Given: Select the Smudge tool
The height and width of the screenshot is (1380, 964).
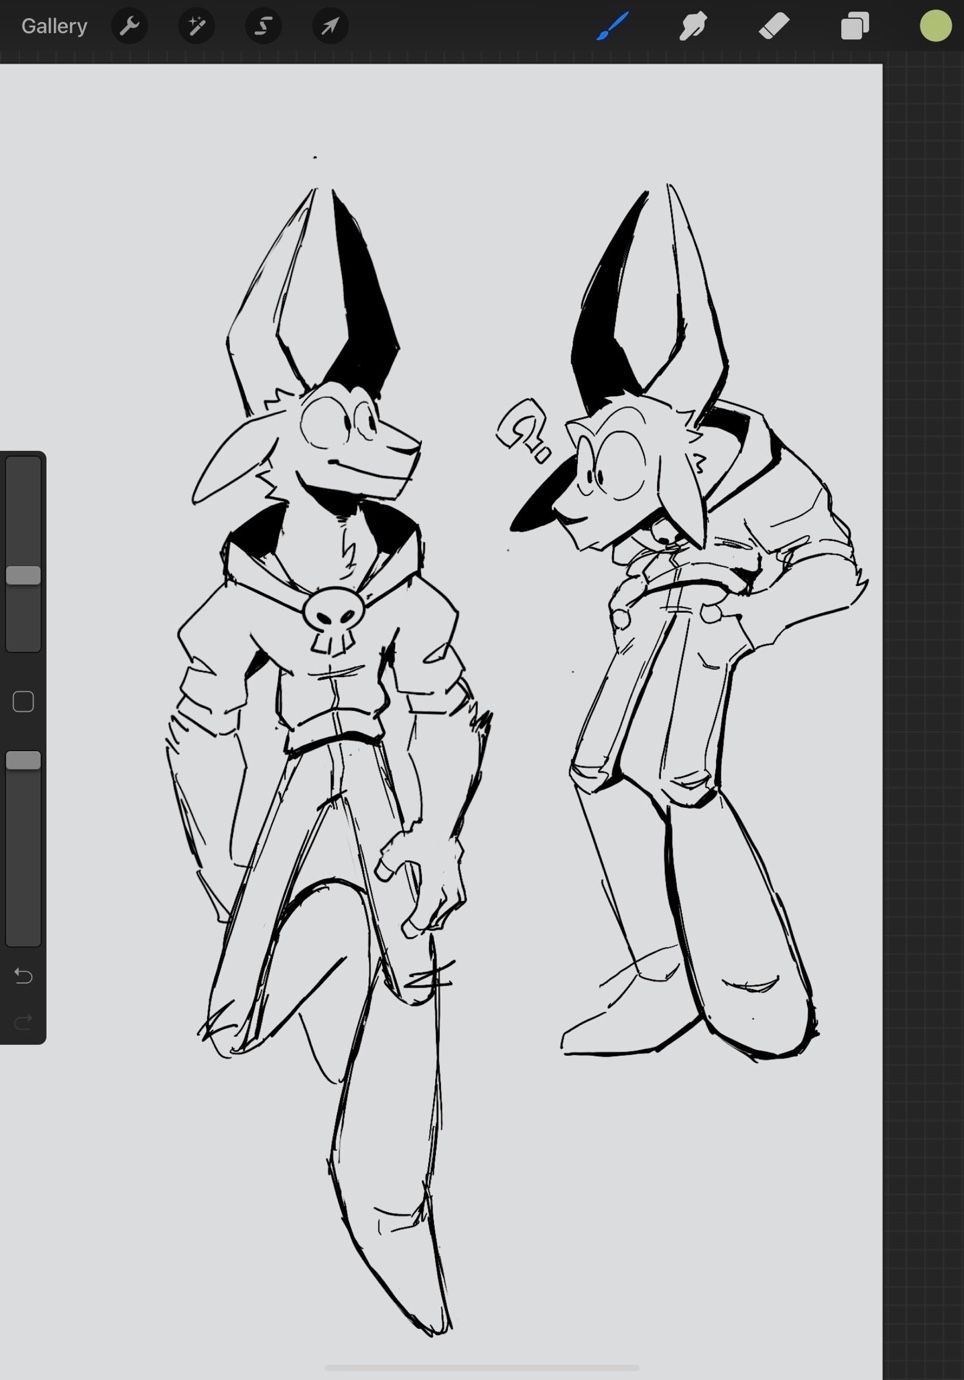Looking at the screenshot, I should pyautogui.click(x=693, y=26).
